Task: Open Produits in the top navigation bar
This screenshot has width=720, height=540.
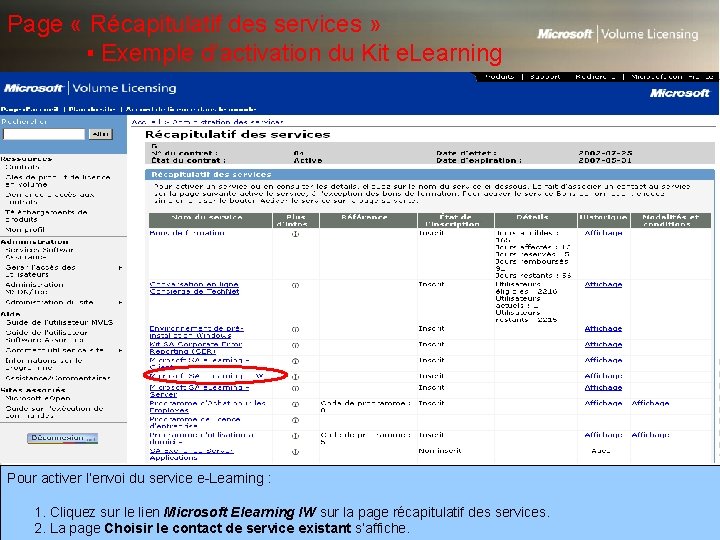Action: pyautogui.click(x=500, y=77)
